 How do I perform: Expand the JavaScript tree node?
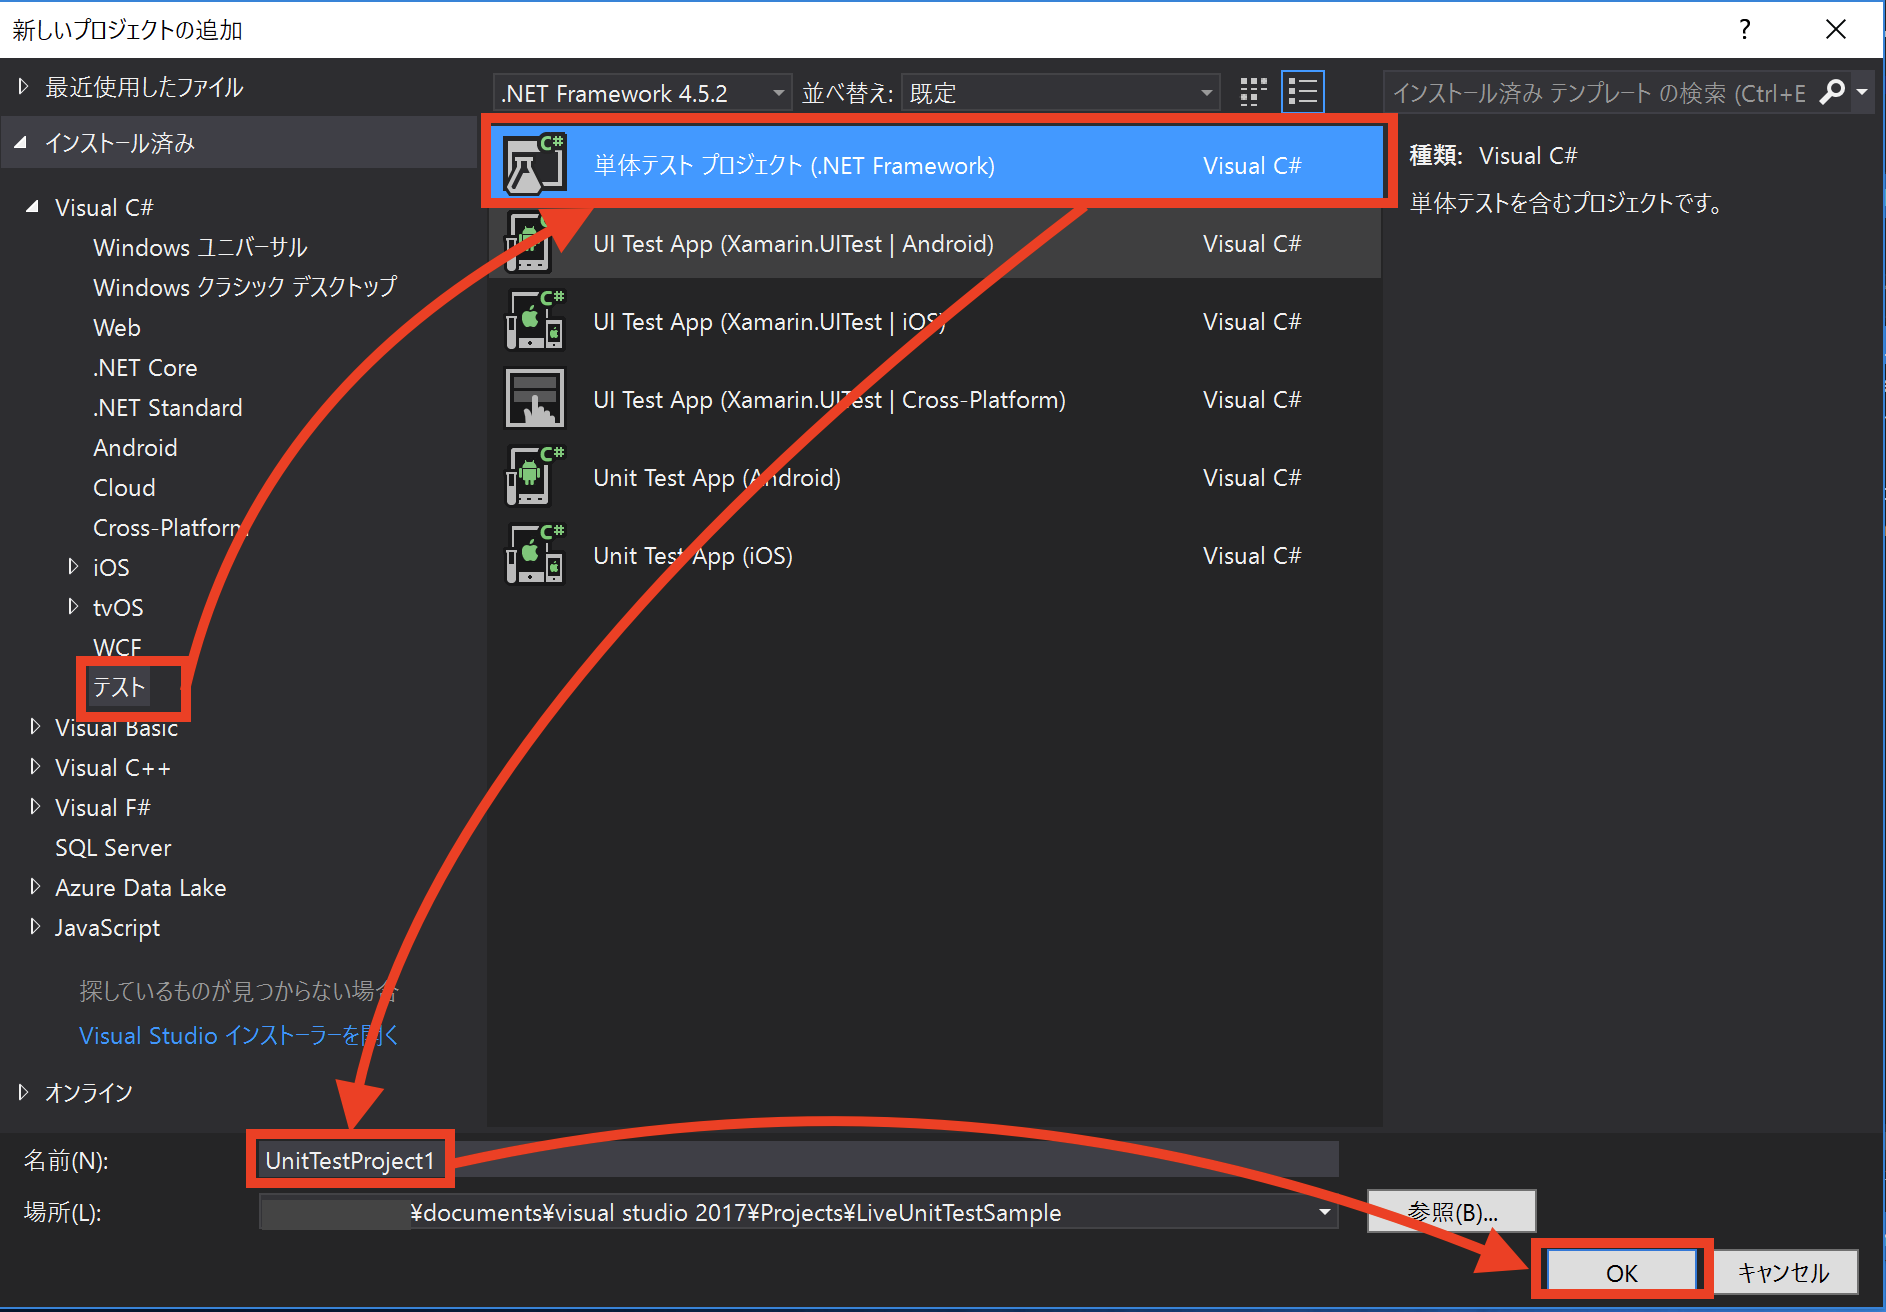click(35, 926)
